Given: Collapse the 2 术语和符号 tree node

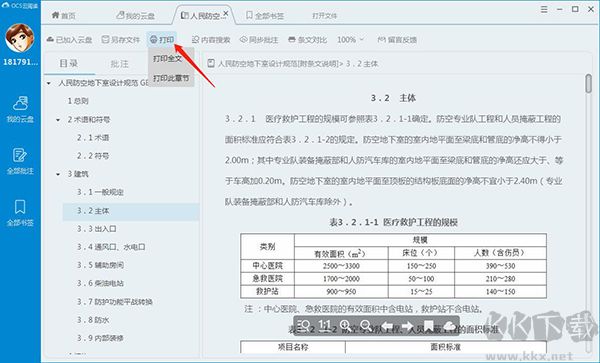Looking at the screenshot, I should point(58,120).
